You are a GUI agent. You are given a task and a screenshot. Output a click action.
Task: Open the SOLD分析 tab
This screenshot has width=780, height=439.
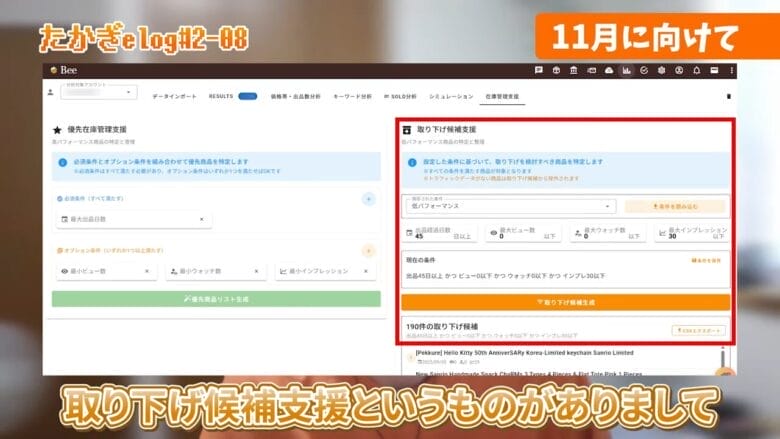coord(400,96)
